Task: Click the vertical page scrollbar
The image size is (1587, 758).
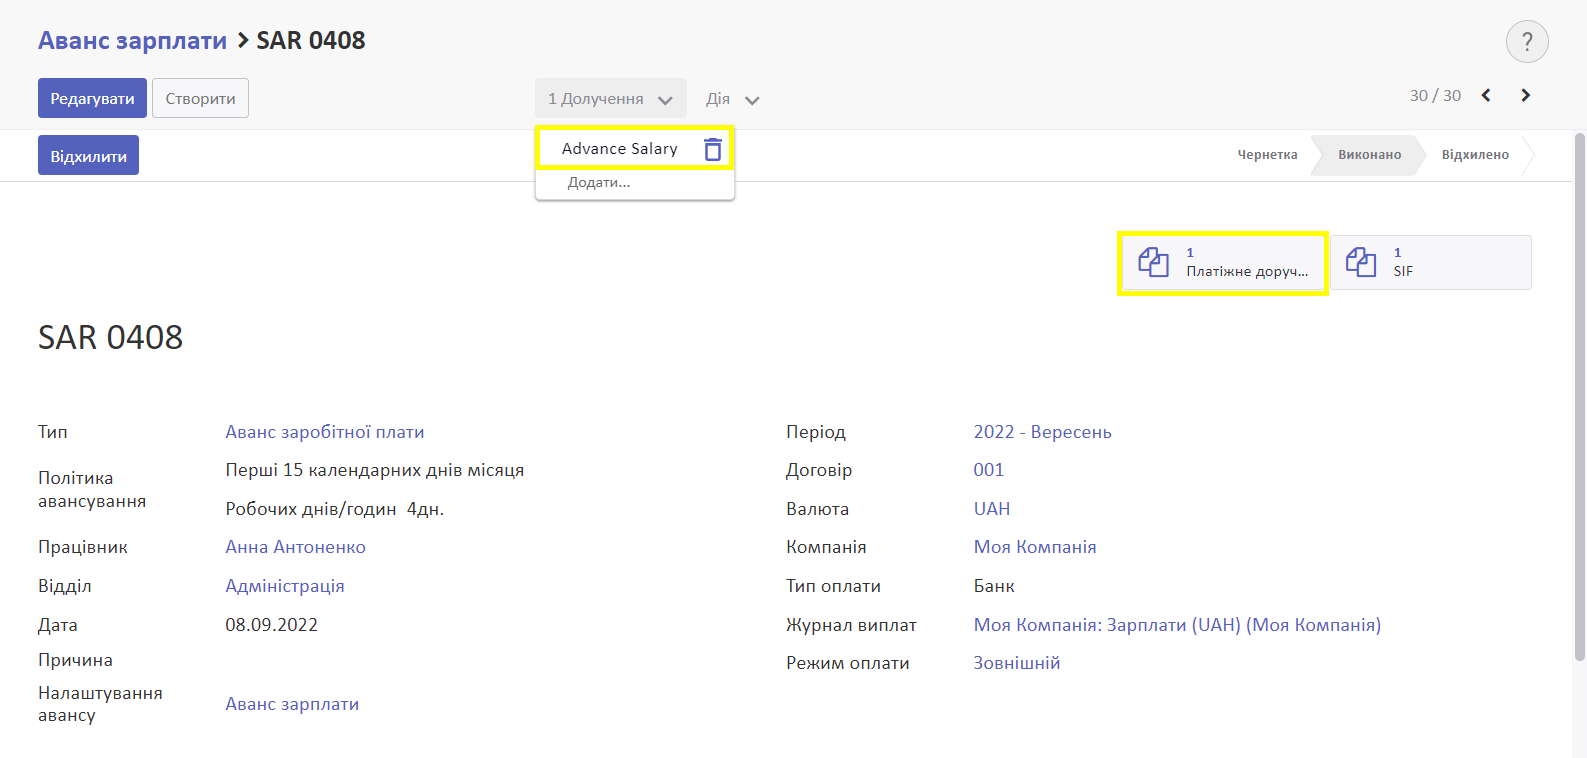Action: (x=1580, y=397)
